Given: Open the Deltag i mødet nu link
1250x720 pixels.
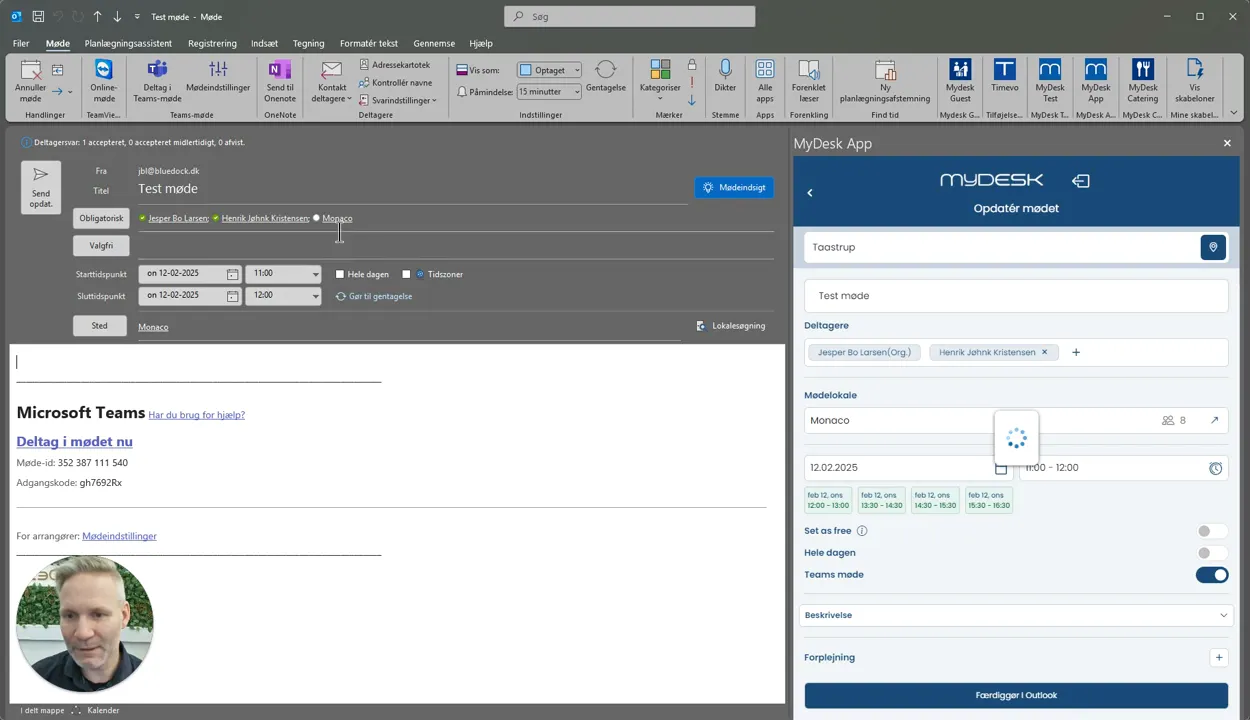Looking at the screenshot, I should tap(74, 441).
